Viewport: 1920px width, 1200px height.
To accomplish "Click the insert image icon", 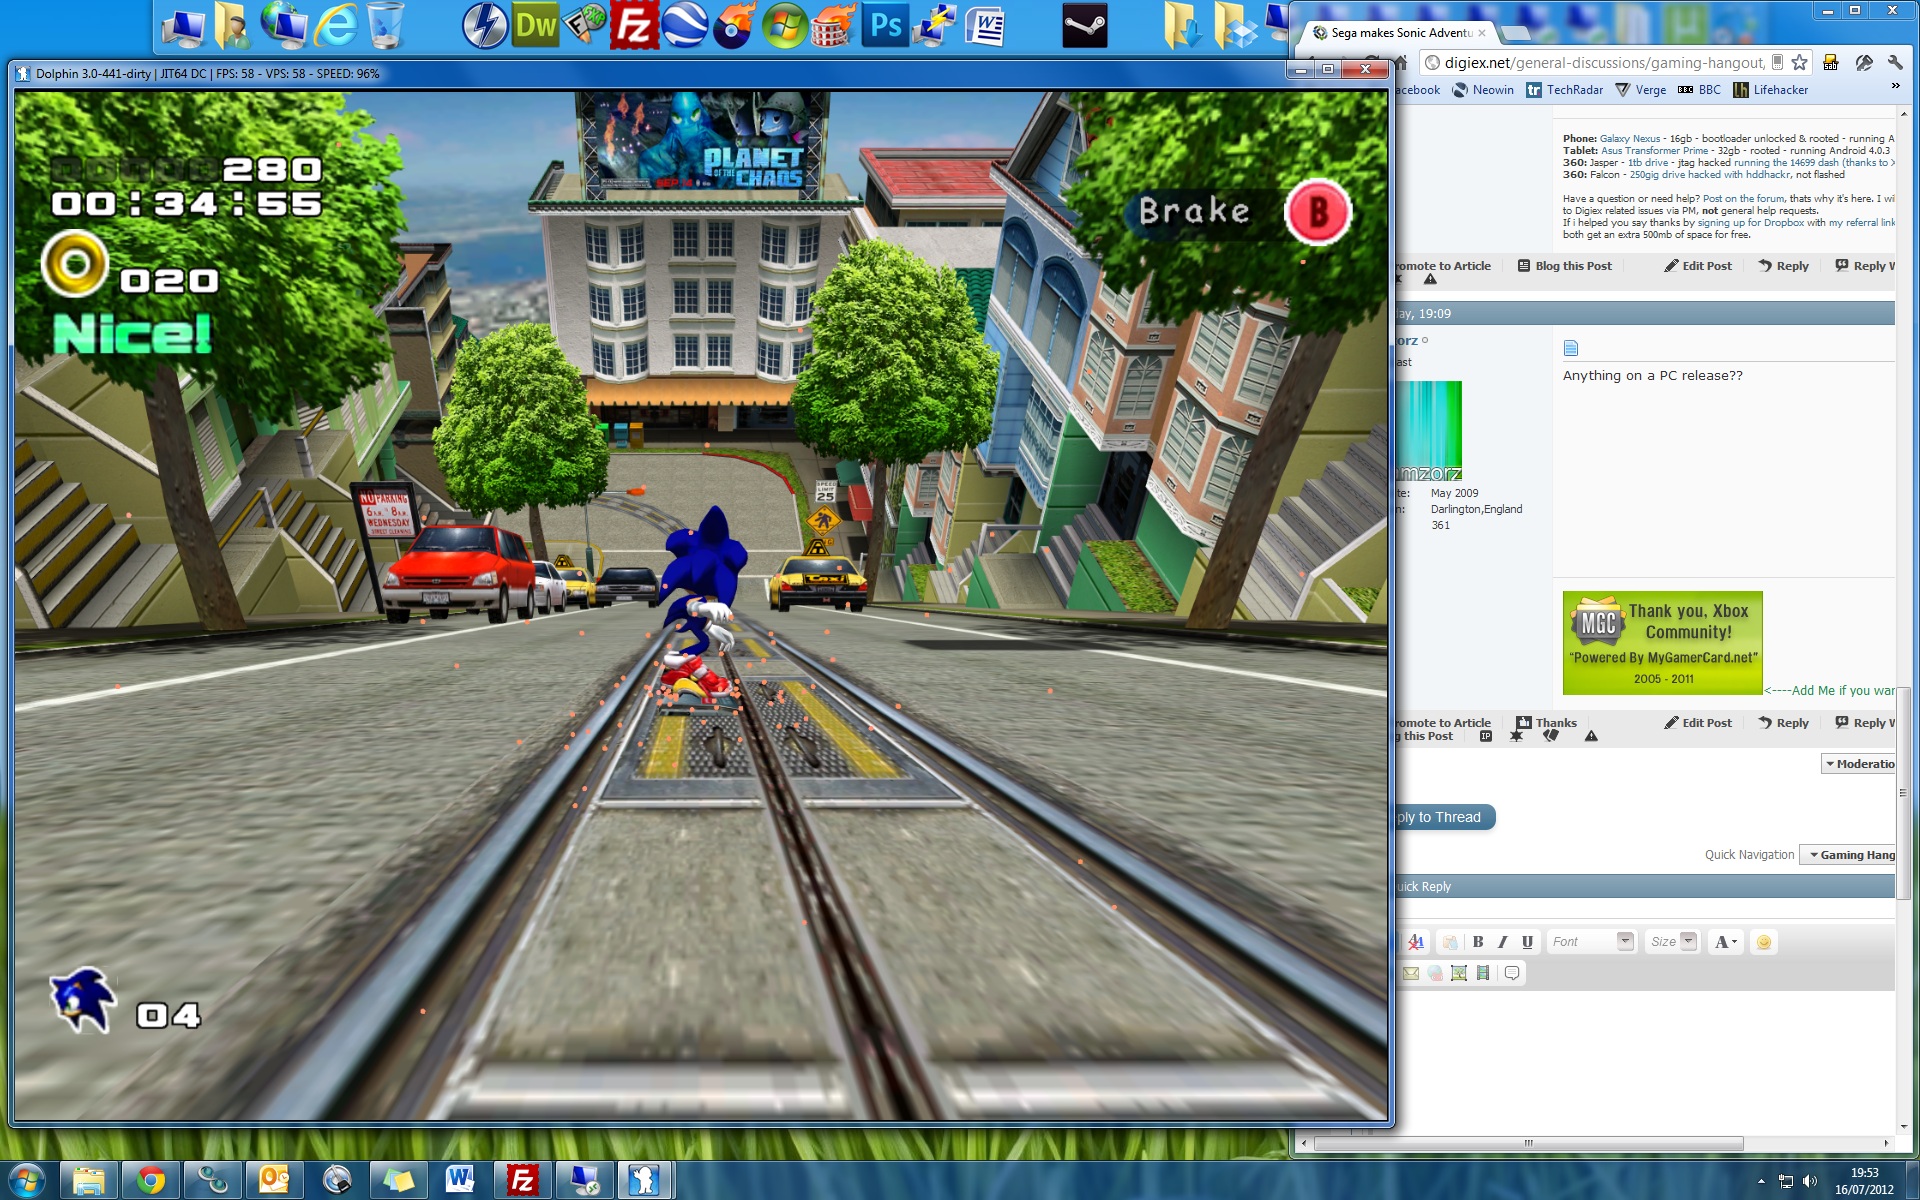I will [1459, 973].
